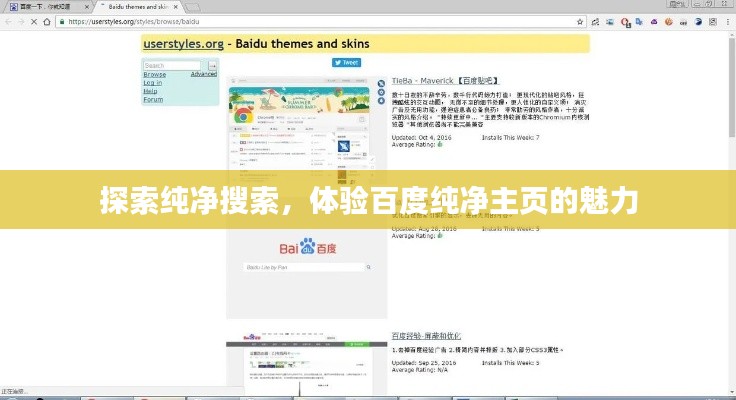Click the 'Updated: Sep 25, 2016' text
The width and height of the screenshot is (736, 400).
(424, 363)
